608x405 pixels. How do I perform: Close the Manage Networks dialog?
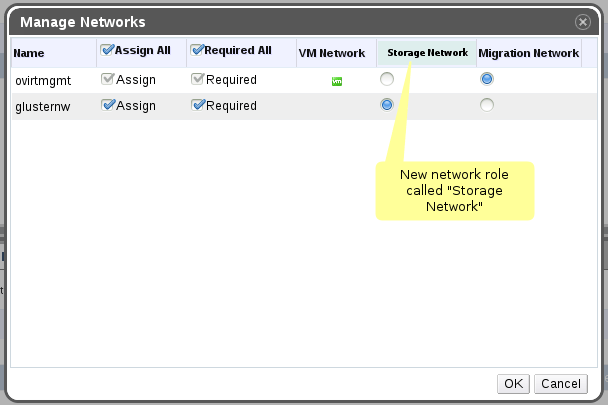tap(583, 21)
